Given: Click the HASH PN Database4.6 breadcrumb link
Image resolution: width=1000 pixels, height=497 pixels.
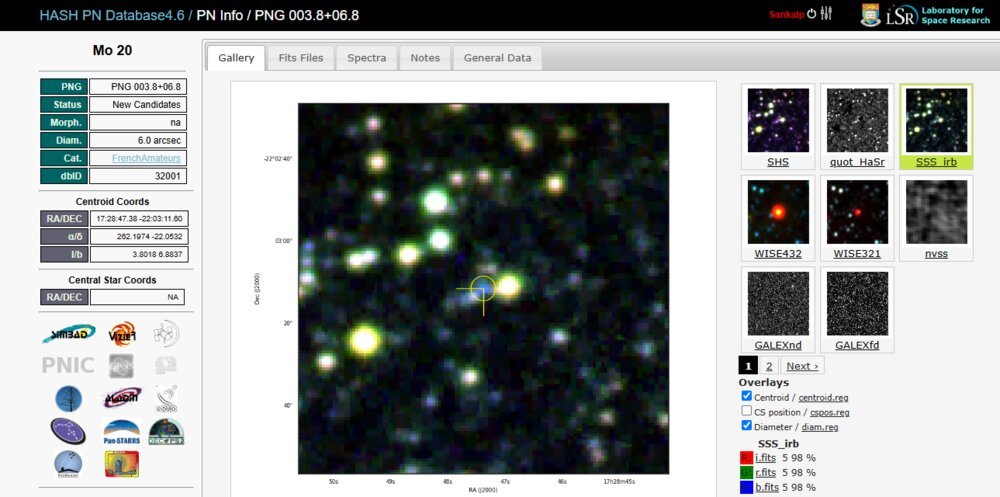Looking at the screenshot, I should click(112, 15).
